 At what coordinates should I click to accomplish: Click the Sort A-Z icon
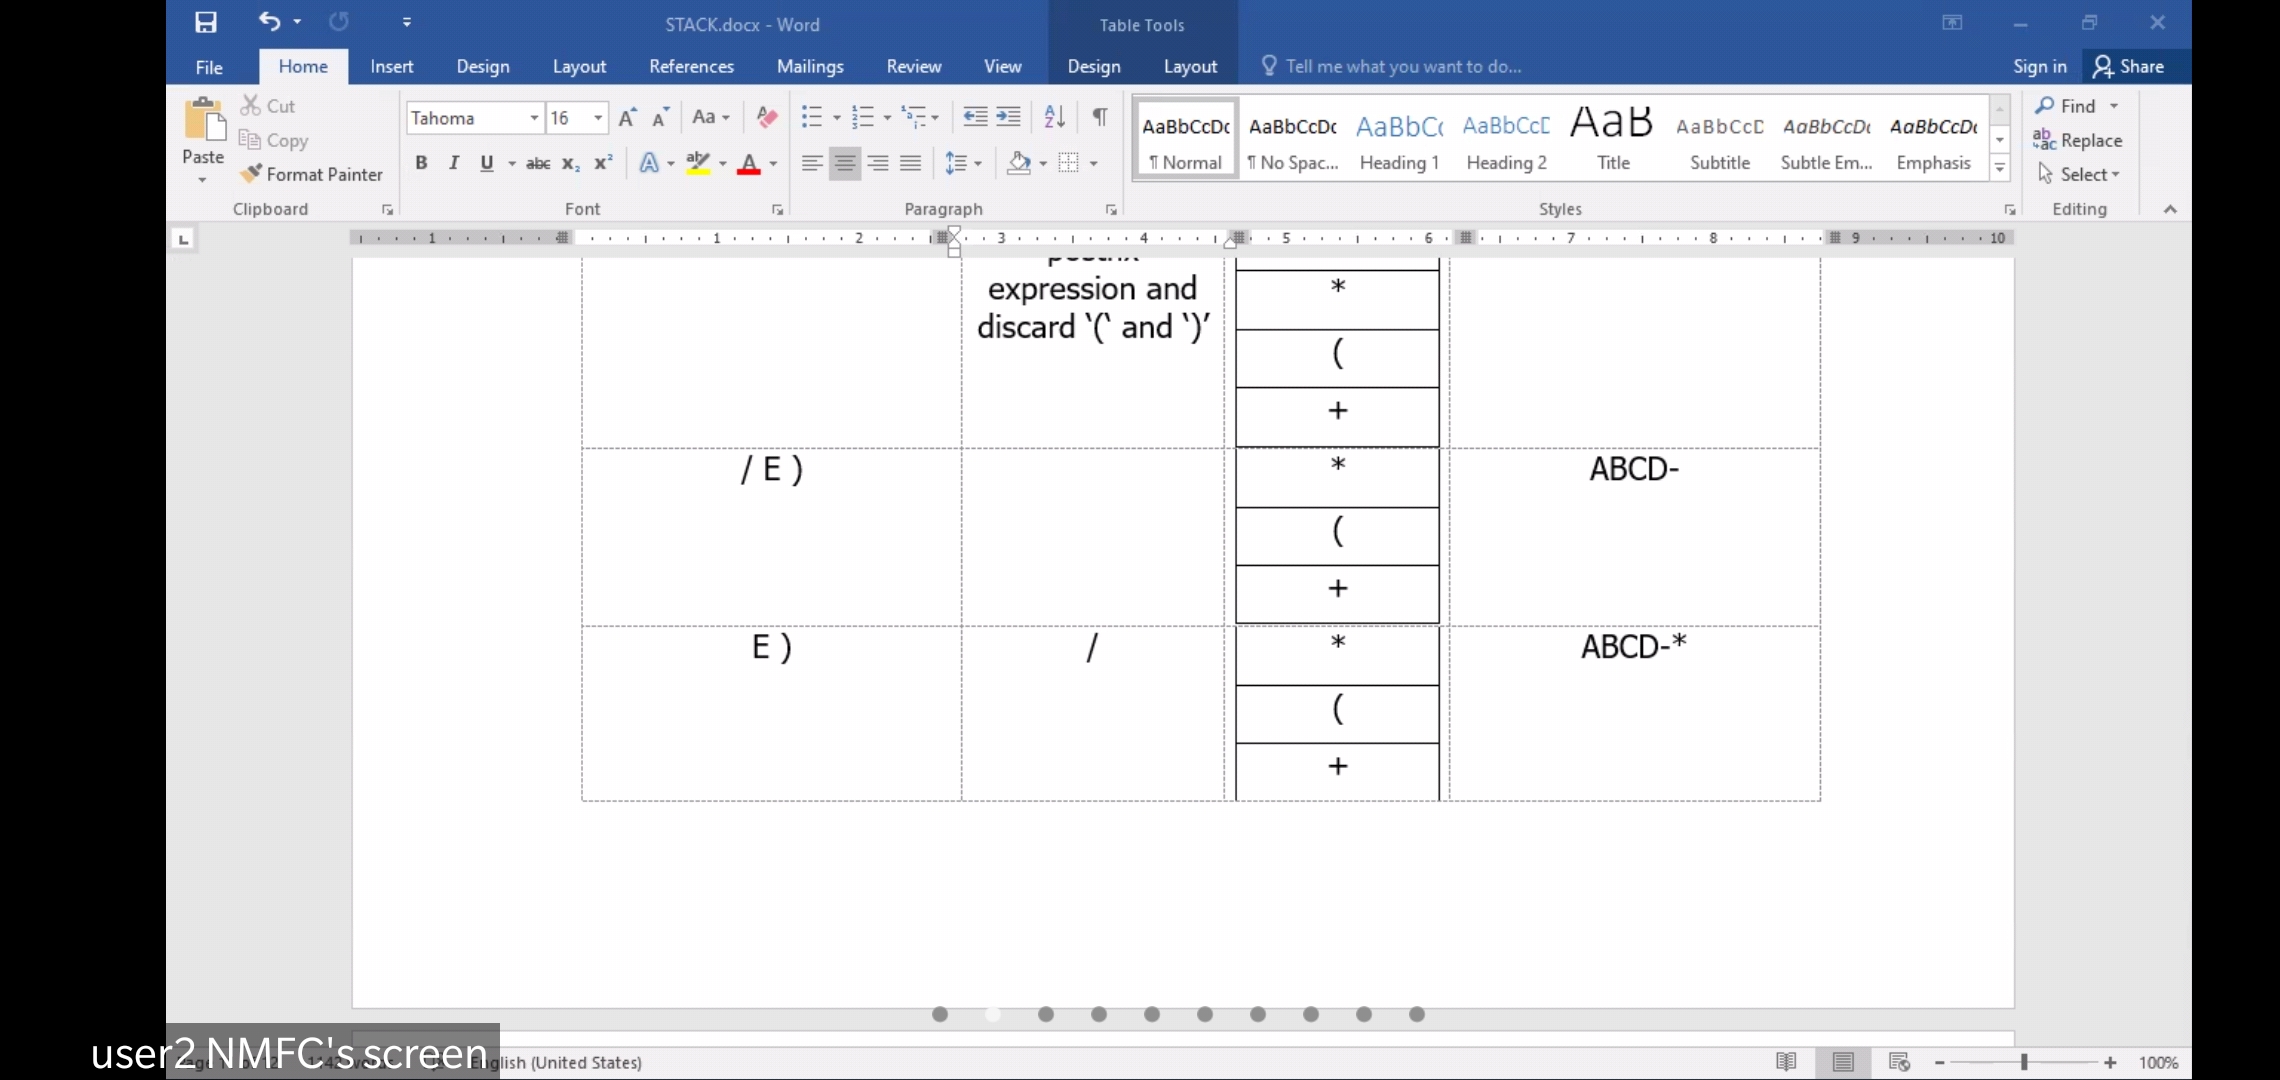pyautogui.click(x=1054, y=117)
